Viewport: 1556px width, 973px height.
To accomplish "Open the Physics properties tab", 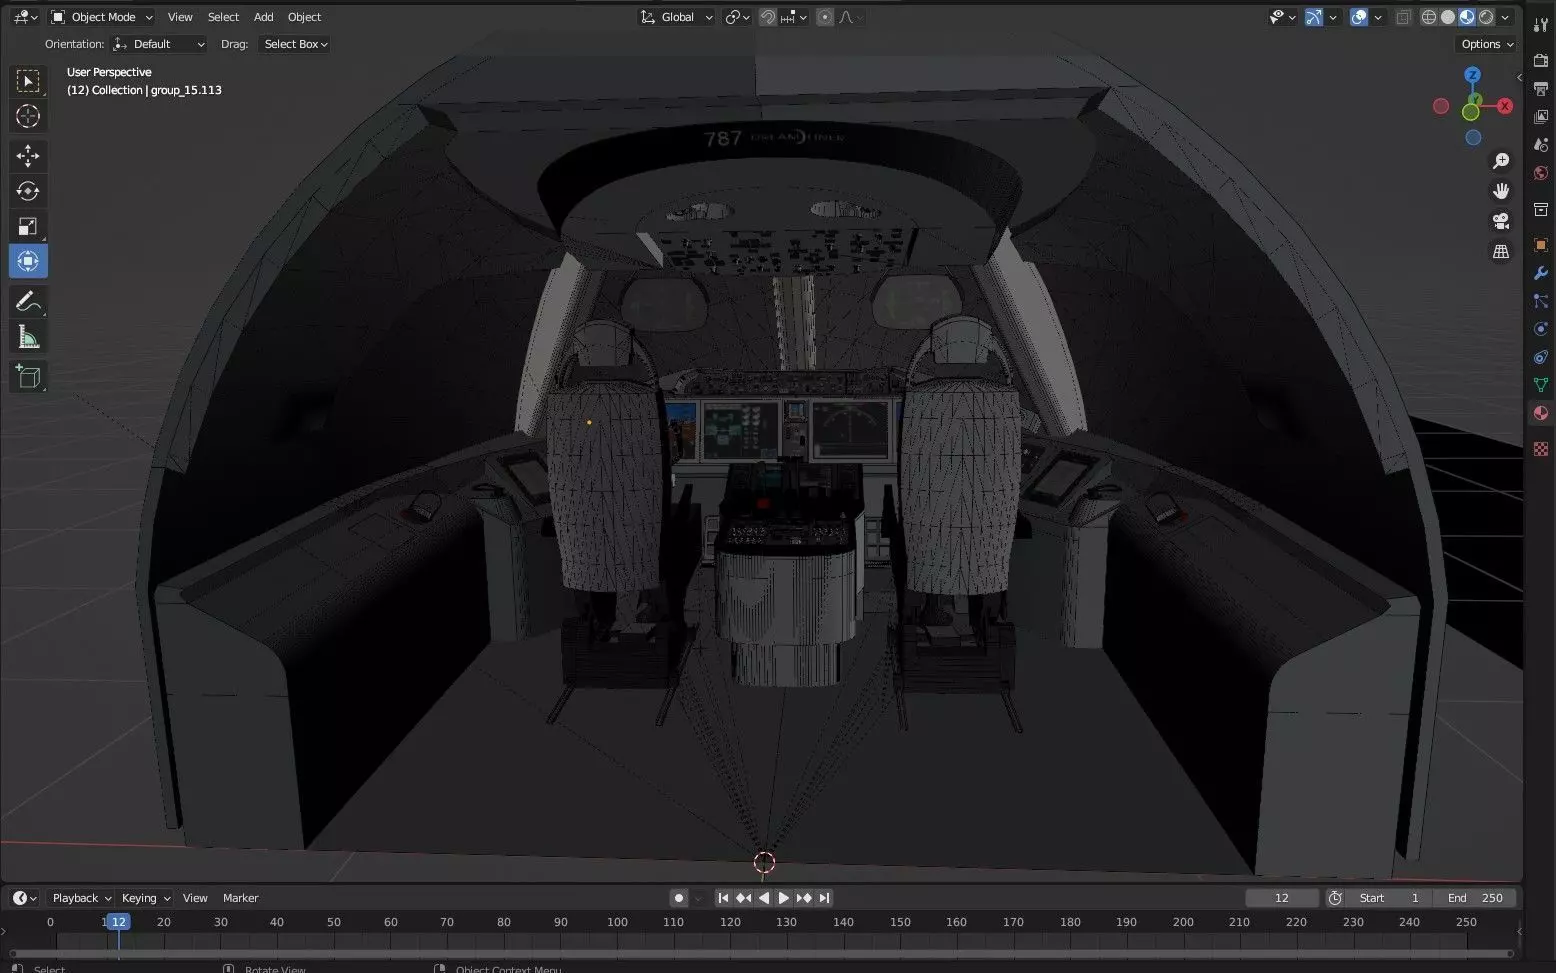I will [x=1541, y=329].
